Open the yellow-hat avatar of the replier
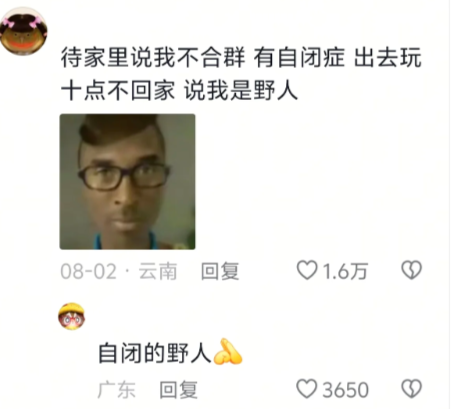This screenshot has width=454, height=409. click(72, 316)
